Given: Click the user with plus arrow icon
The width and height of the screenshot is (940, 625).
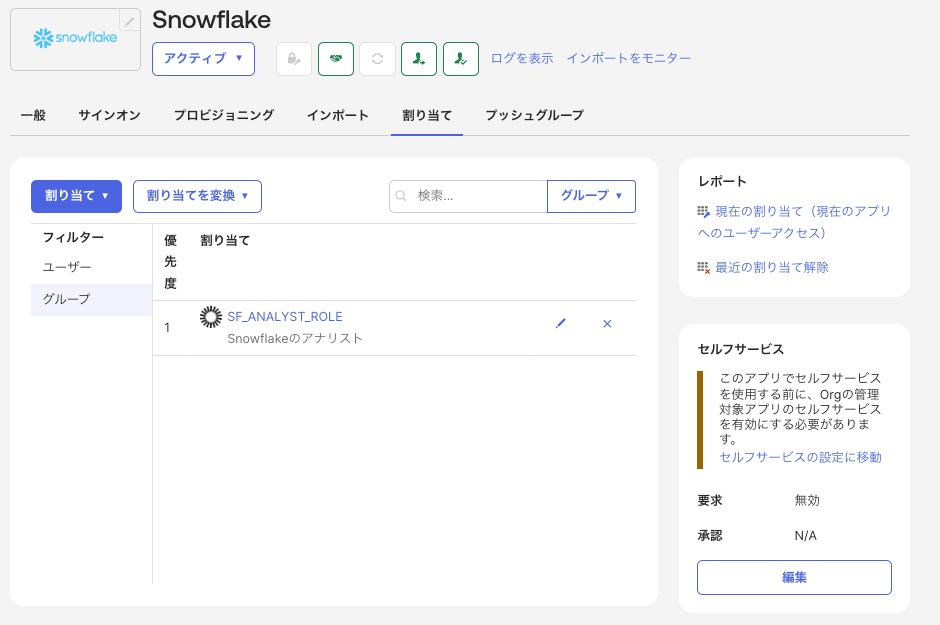Looking at the screenshot, I should (419, 59).
